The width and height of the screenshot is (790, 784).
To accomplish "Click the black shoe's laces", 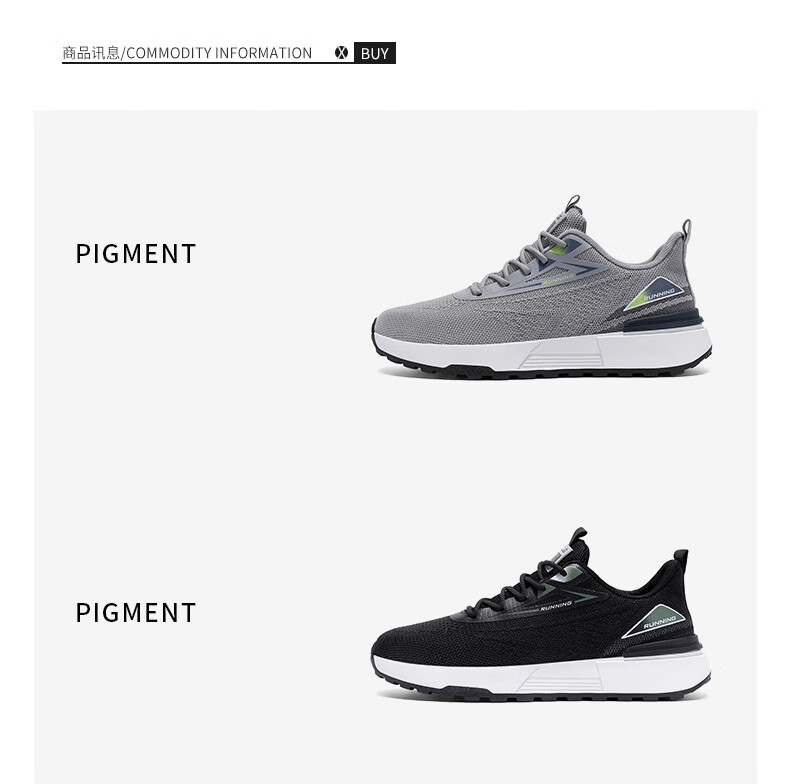I will [519, 590].
